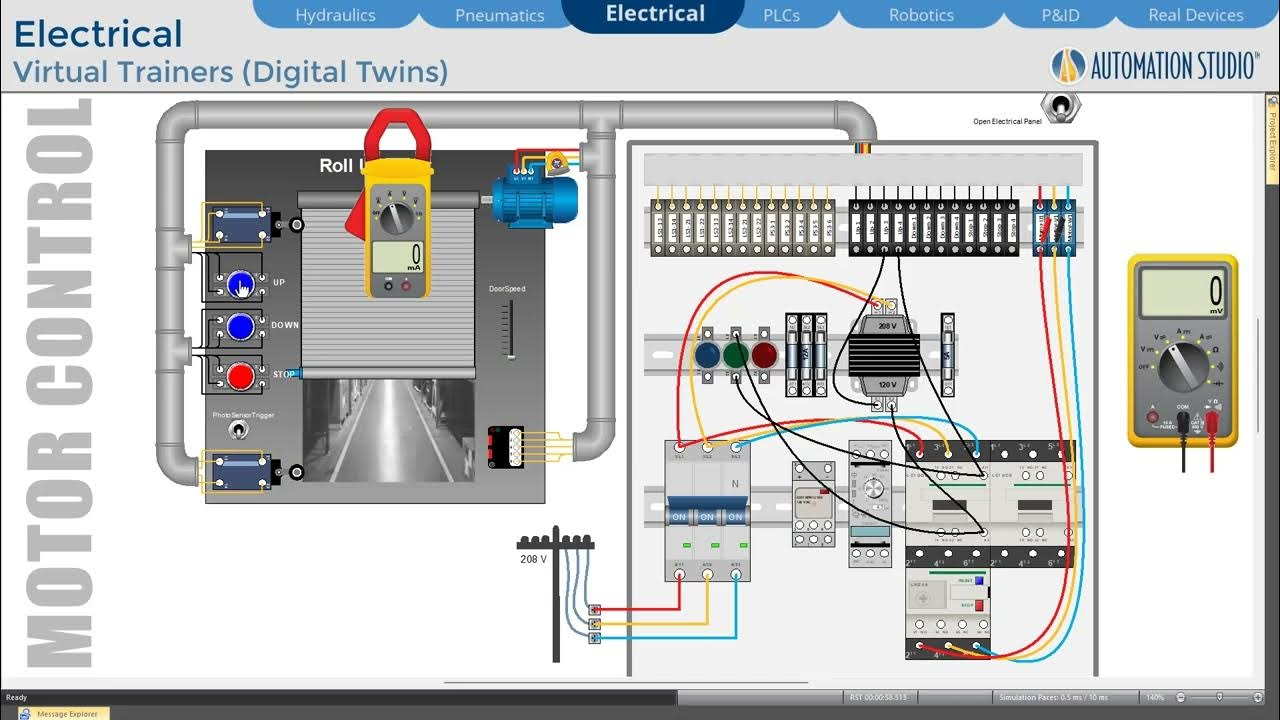Open the PLCs tab
This screenshot has height=720, width=1280.
(x=780, y=15)
